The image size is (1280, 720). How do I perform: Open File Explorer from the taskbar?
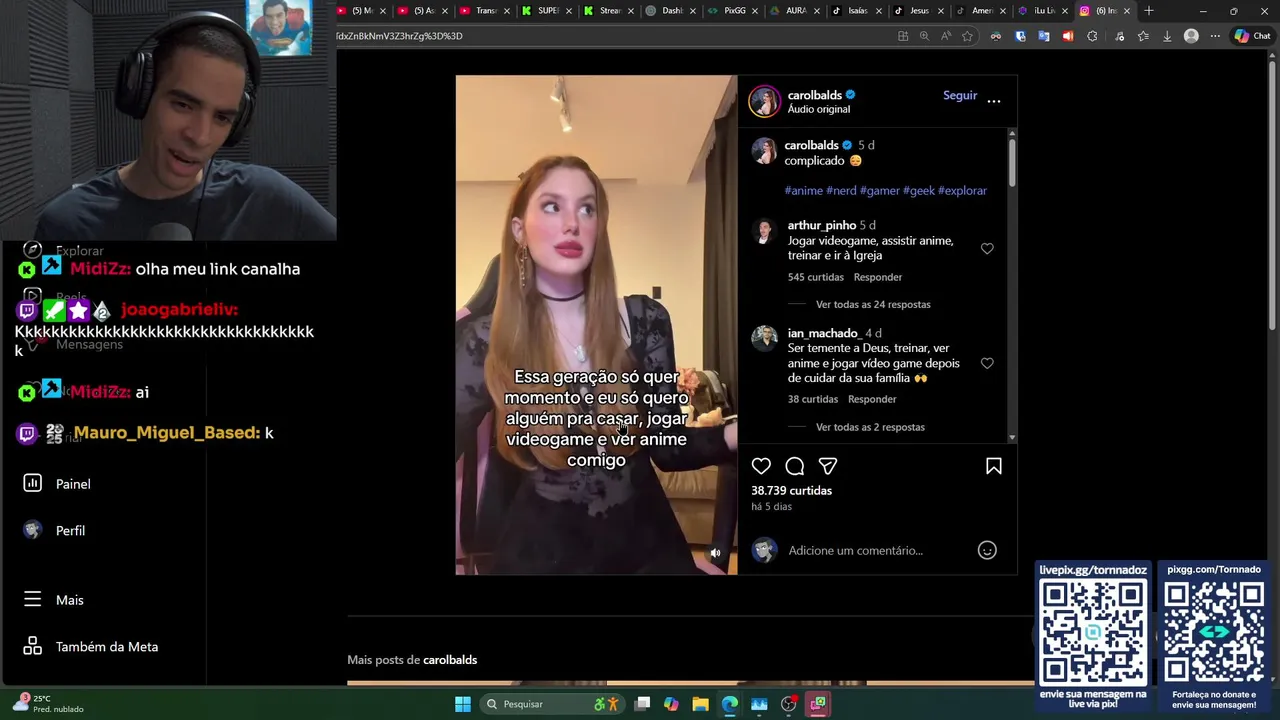coord(701,704)
